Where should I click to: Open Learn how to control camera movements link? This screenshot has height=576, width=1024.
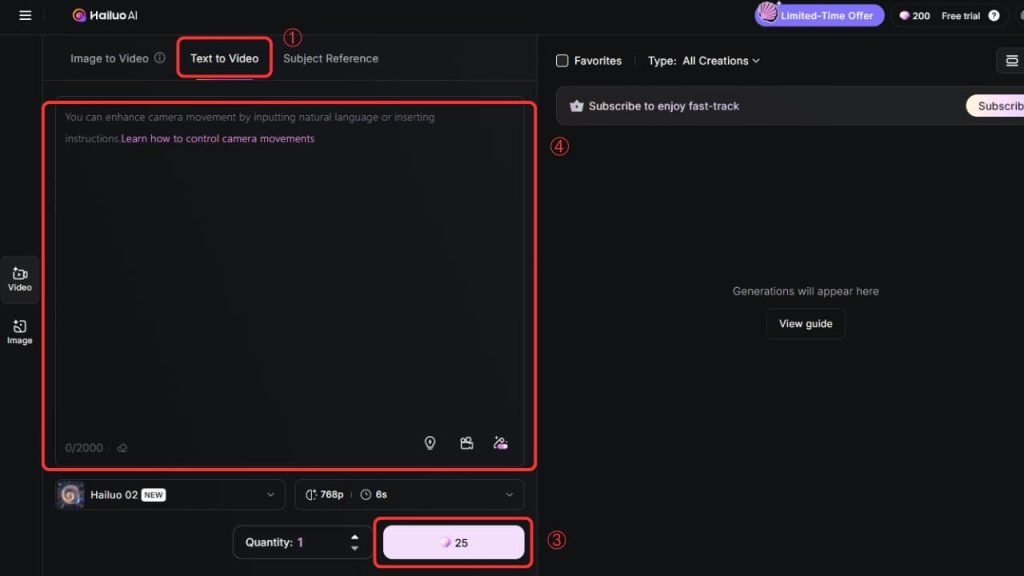tap(218, 139)
